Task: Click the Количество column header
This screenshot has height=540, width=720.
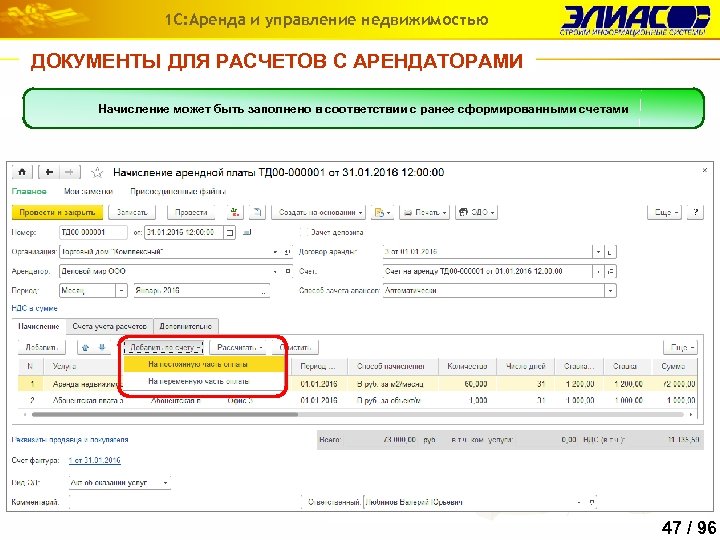Action: tap(467, 366)
